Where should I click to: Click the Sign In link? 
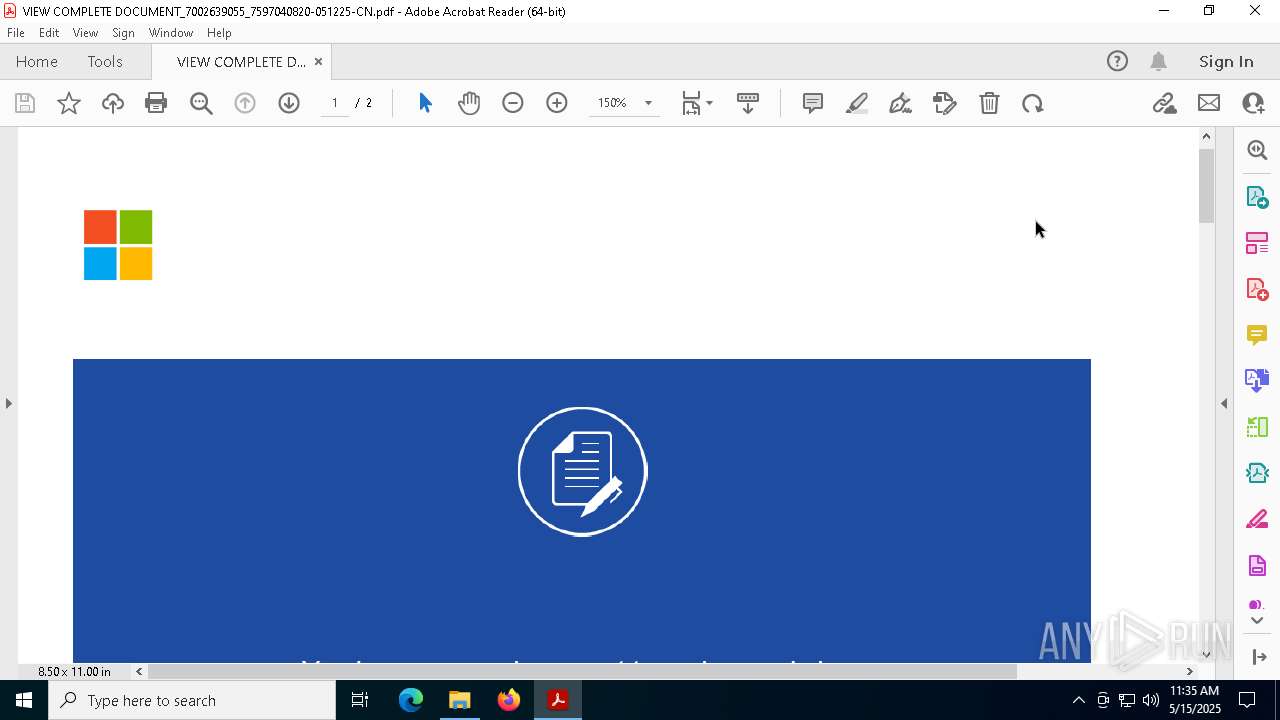tap(1226, 61)
